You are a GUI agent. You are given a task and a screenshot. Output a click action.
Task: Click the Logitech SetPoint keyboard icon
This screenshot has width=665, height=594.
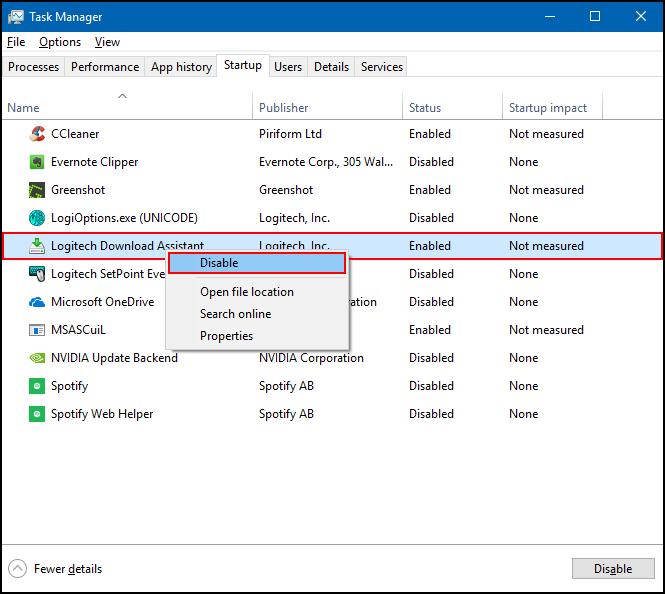[x=37, y=274]
